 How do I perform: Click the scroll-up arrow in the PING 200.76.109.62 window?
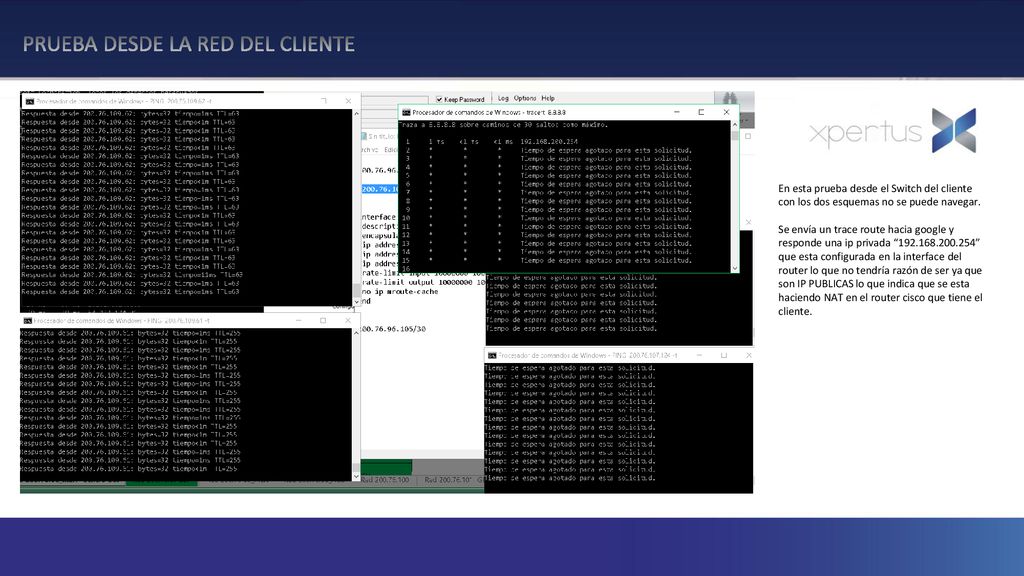pos(356,114)
